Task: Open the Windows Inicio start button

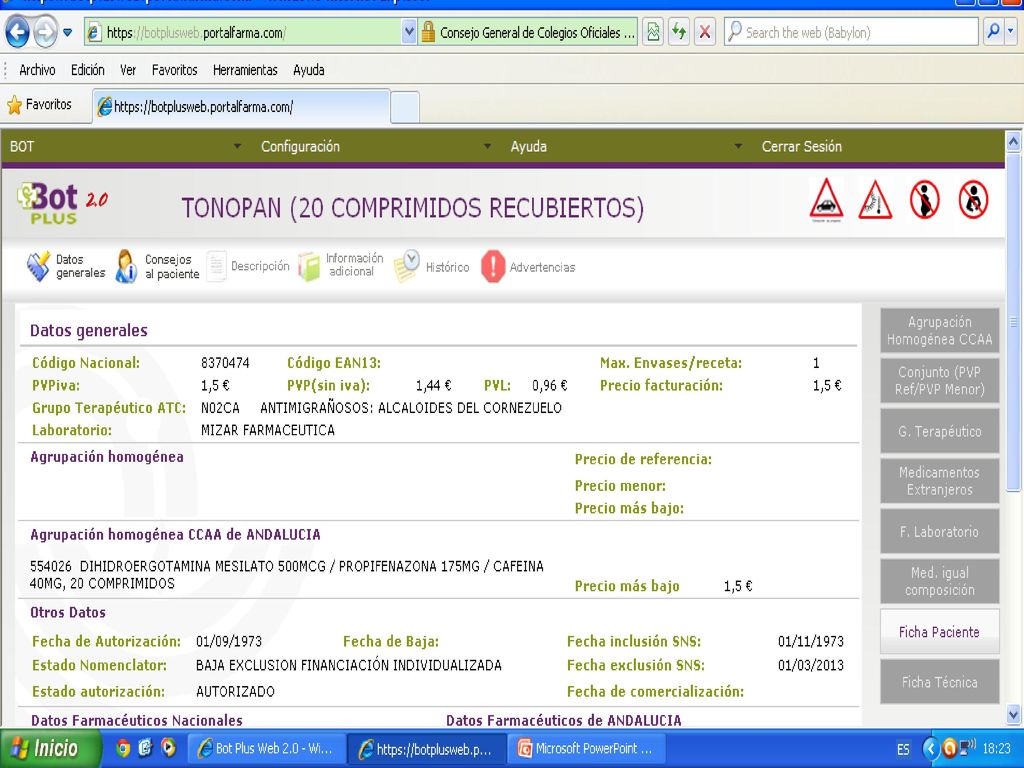Action: click(x=51, y=748)
